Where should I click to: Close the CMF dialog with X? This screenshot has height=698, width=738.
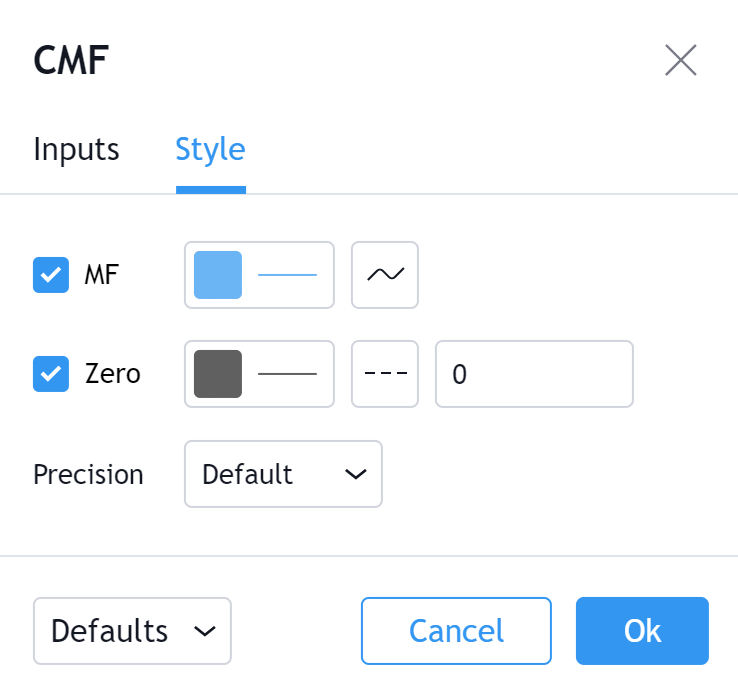coord(681,61)
